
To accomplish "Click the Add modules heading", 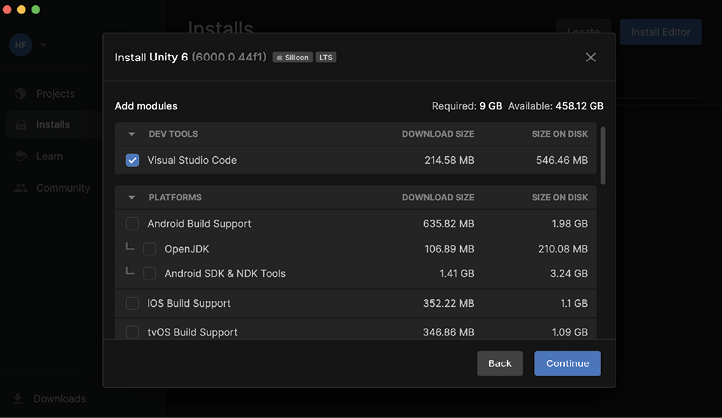I will pyautogui.click(x=146, y=106).
